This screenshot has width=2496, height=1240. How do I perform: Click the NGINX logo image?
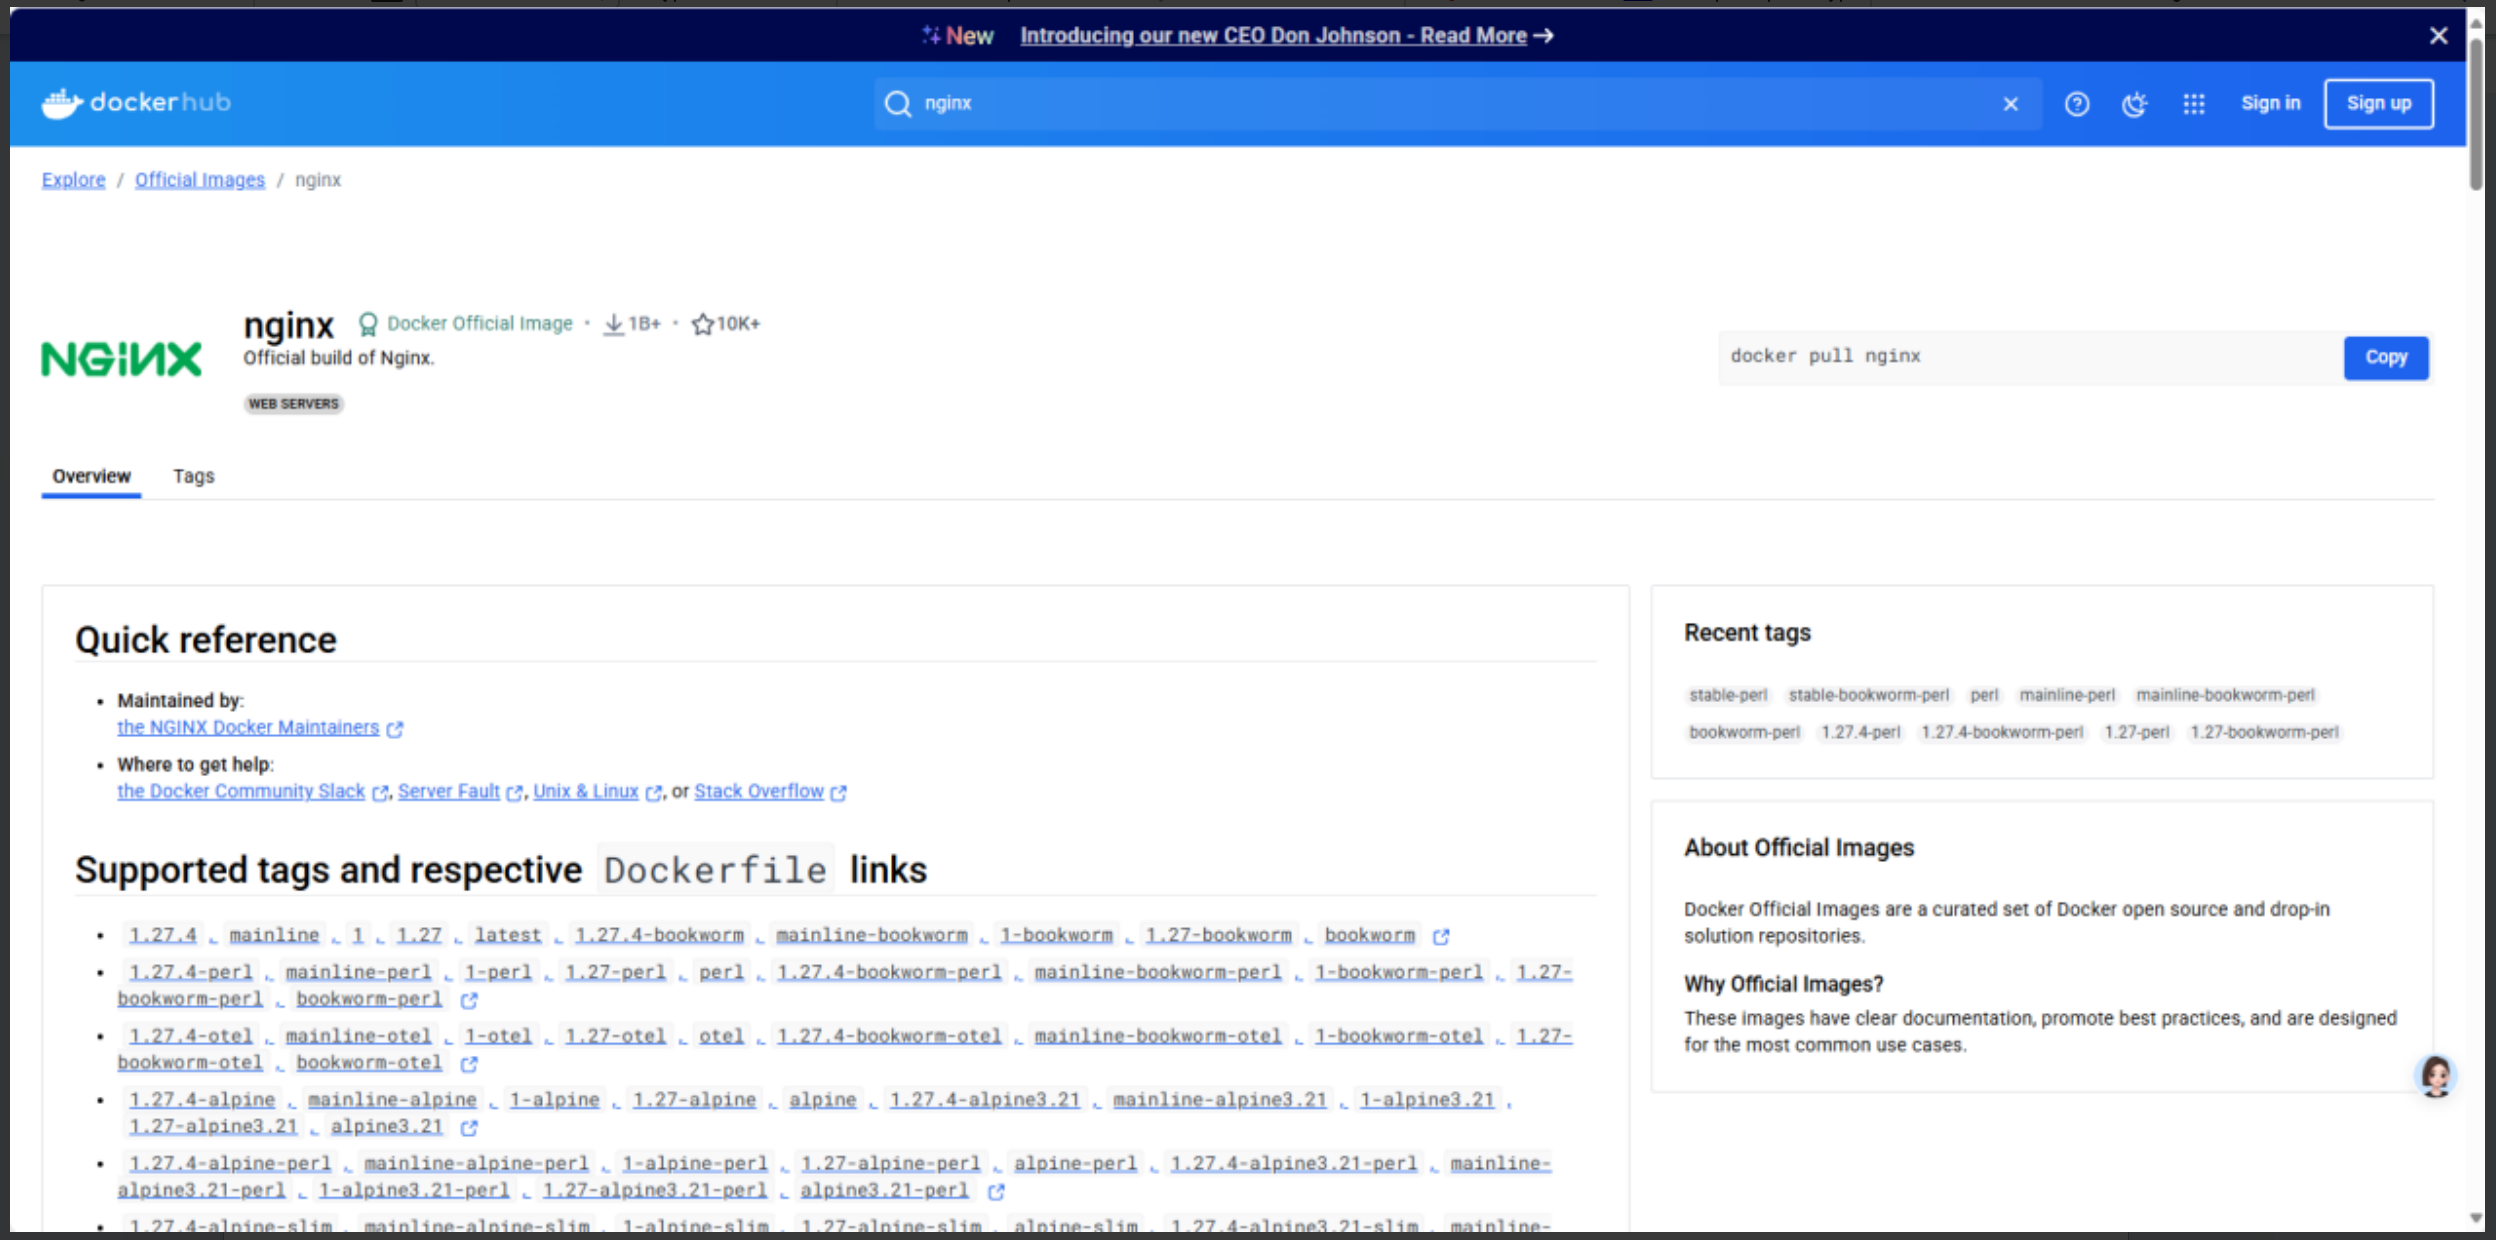pos(121,359)
